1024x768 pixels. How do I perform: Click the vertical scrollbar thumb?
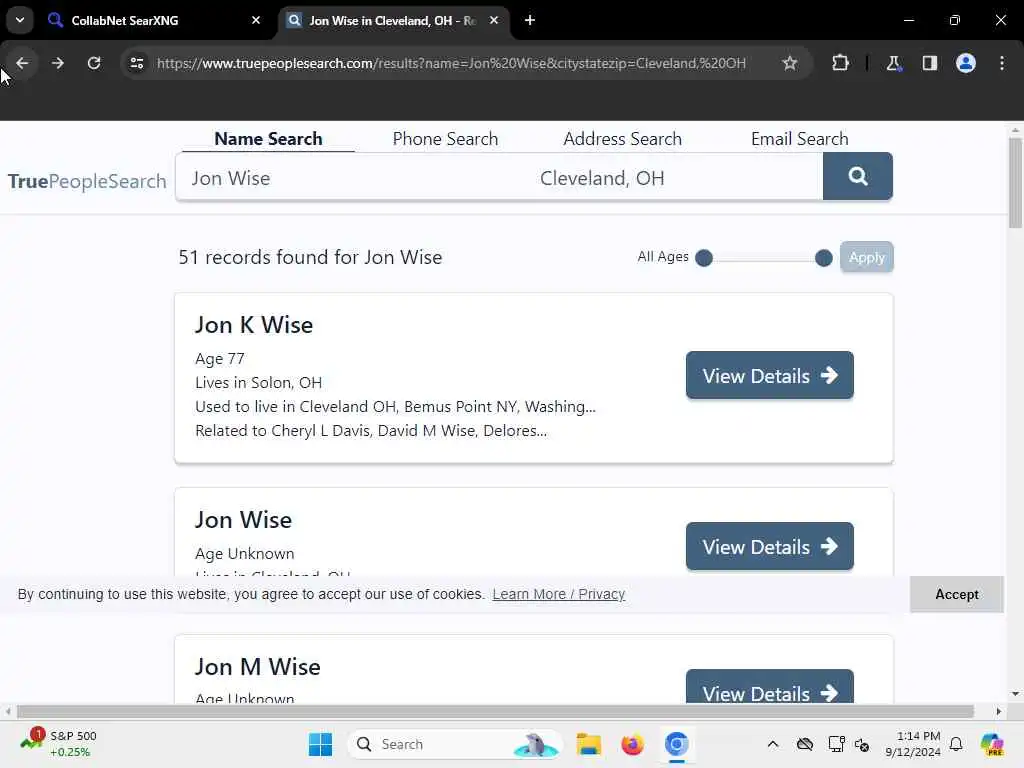(1015, 184)
